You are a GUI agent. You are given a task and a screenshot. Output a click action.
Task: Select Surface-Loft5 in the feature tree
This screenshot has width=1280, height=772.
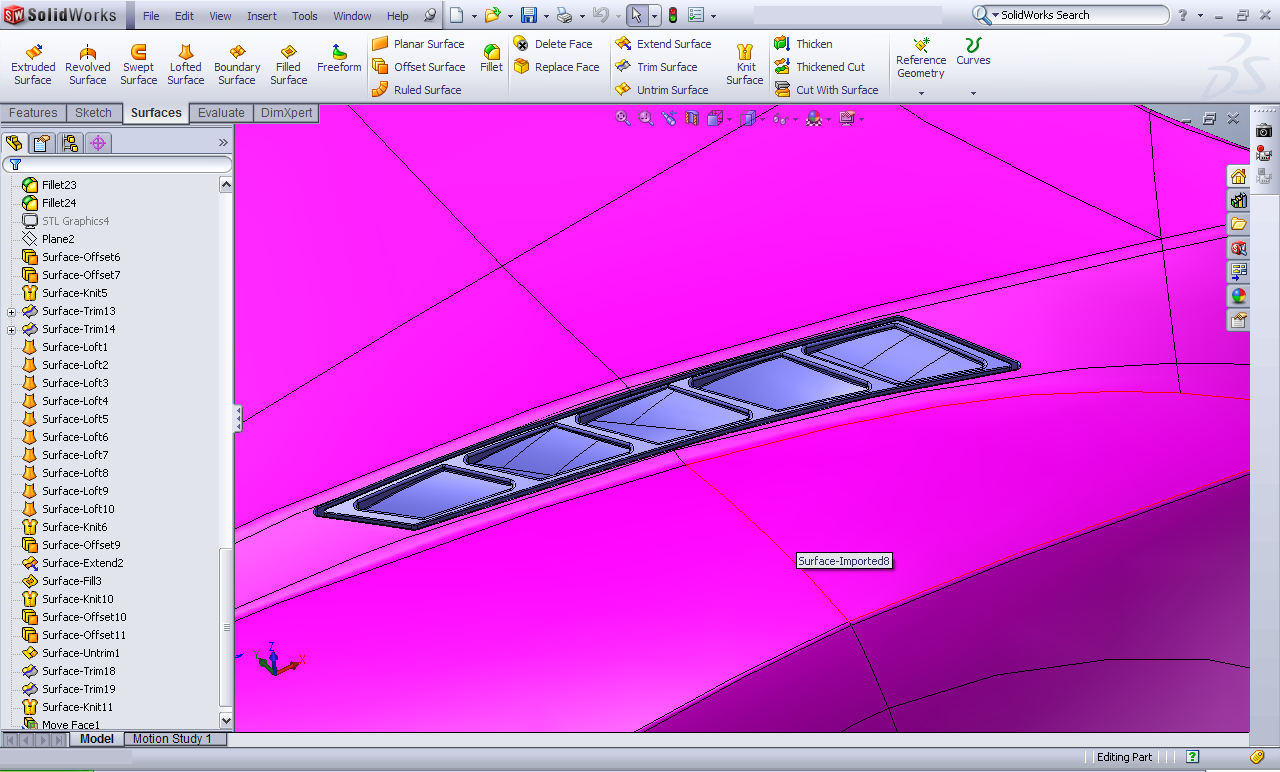[75, 419]
